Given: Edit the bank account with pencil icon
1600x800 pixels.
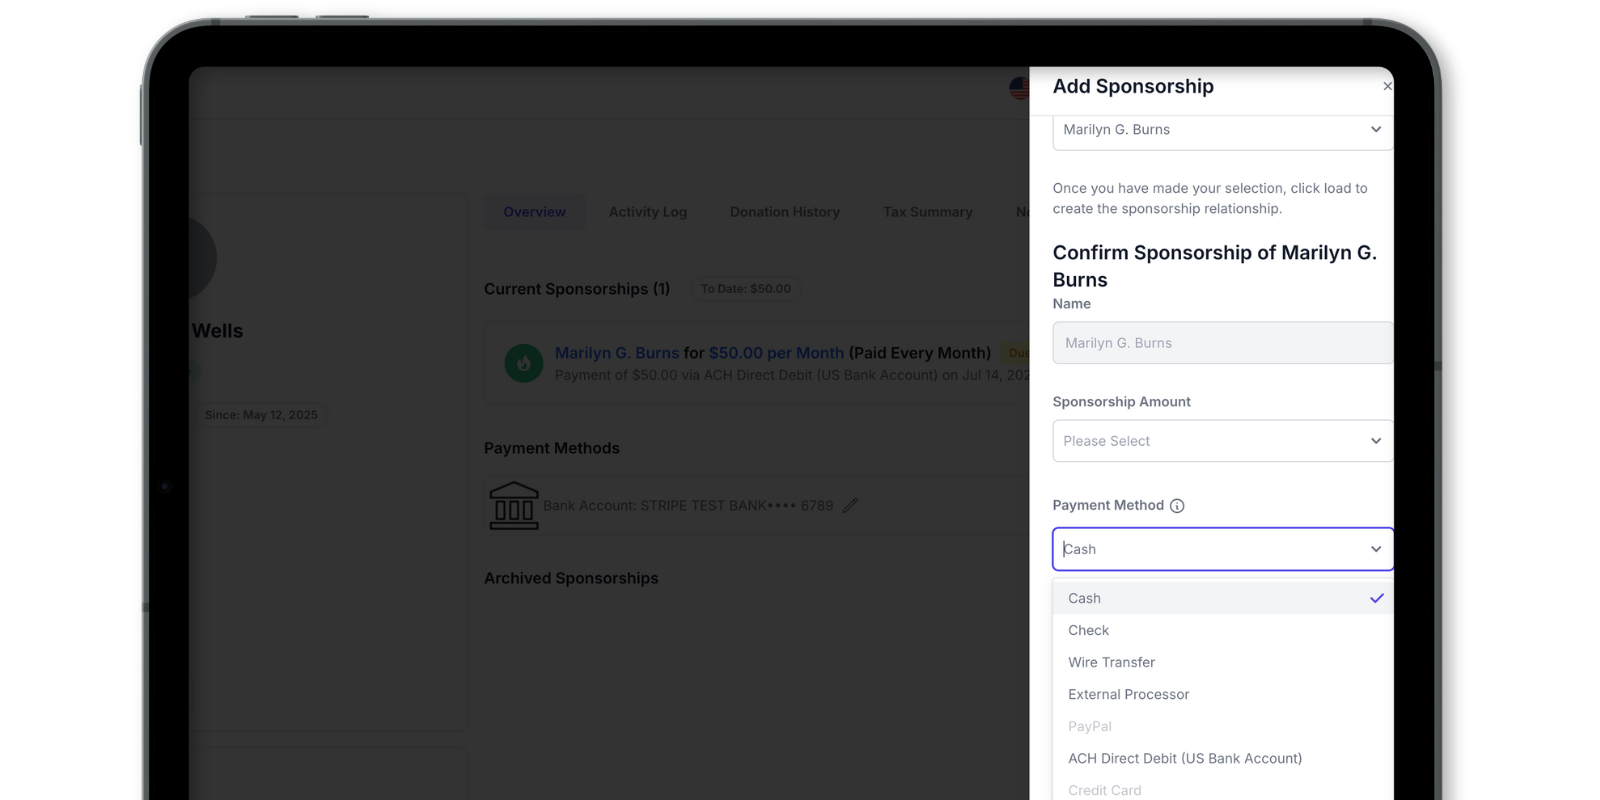Looking at the screenshot, I should click(x=850, y=506).
